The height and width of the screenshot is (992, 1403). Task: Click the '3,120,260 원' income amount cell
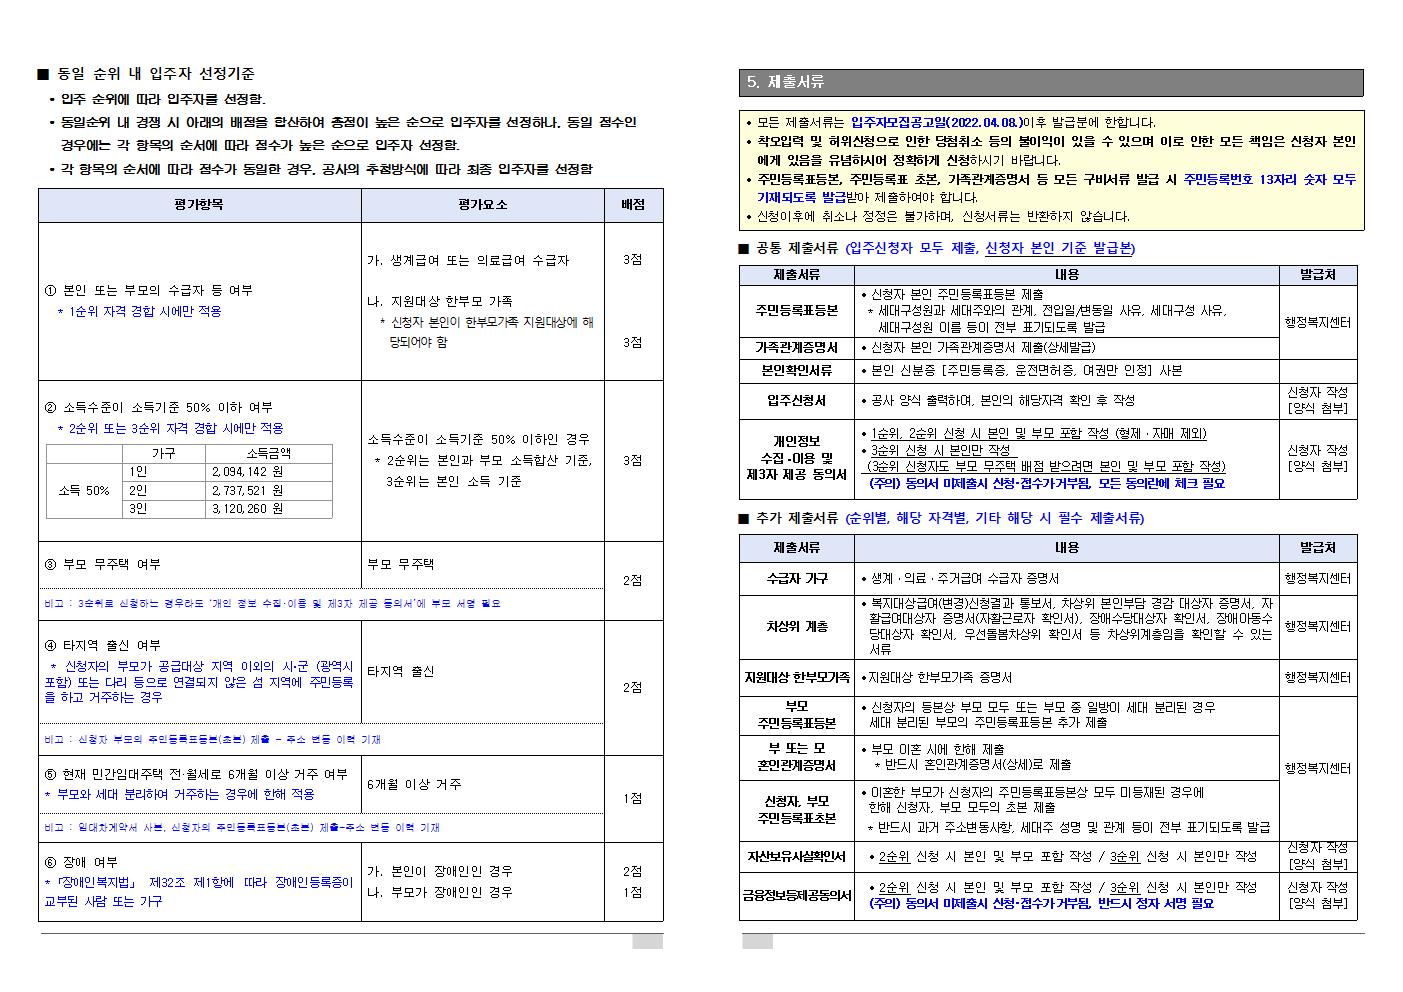click(x=247, y=509)
